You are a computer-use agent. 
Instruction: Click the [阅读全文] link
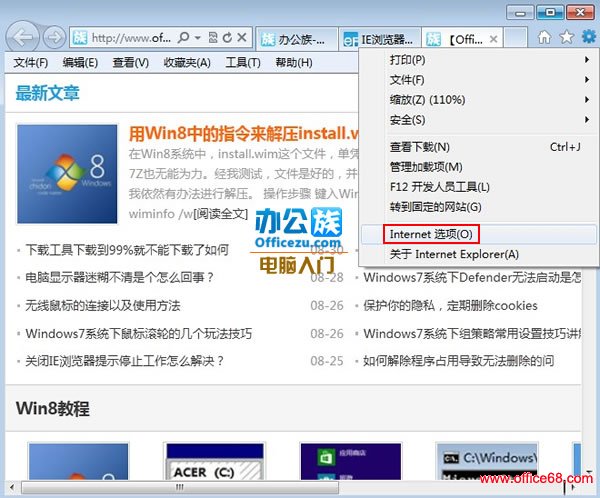coord(221,214)
